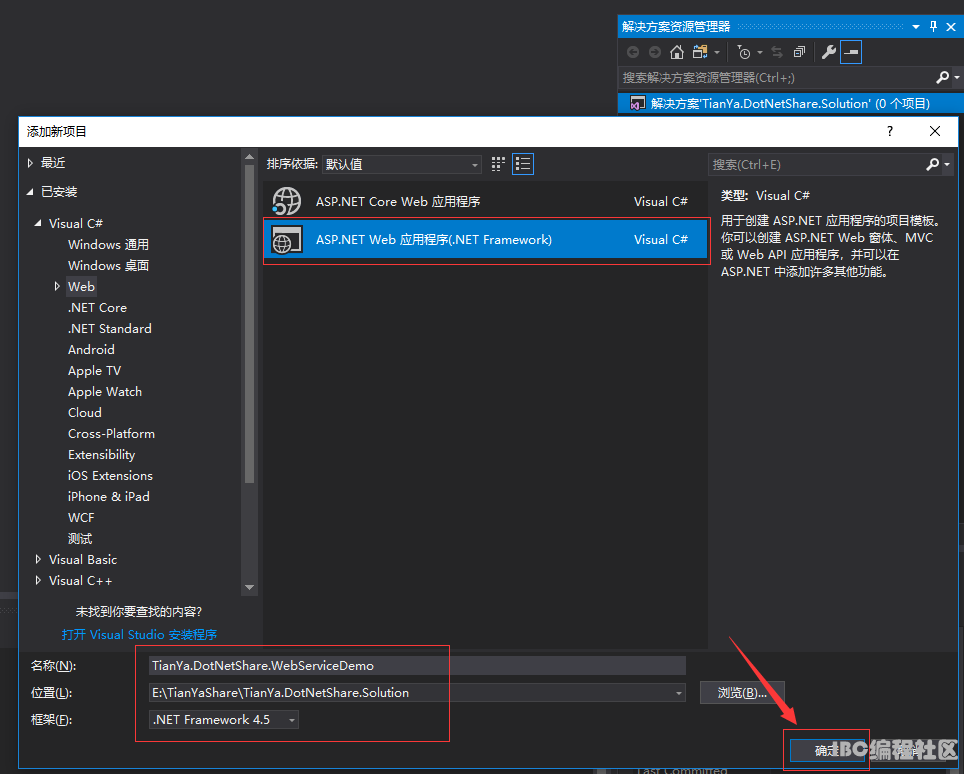Expand the Visual C++ node
Image resolution: width=964 pixels, height=774 pixels.
tap(38, 580)
